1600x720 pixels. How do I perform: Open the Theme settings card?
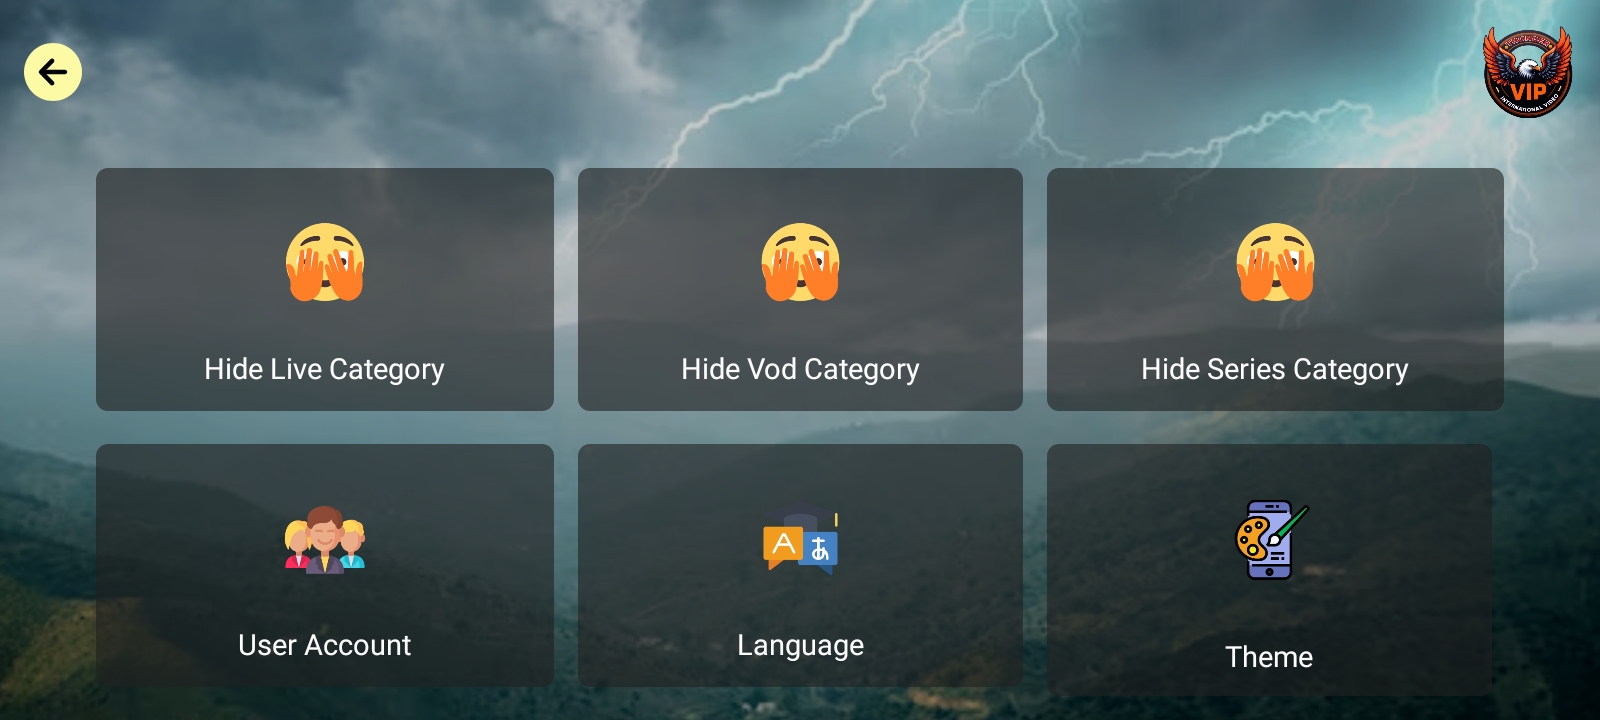tap(1269, 570)
